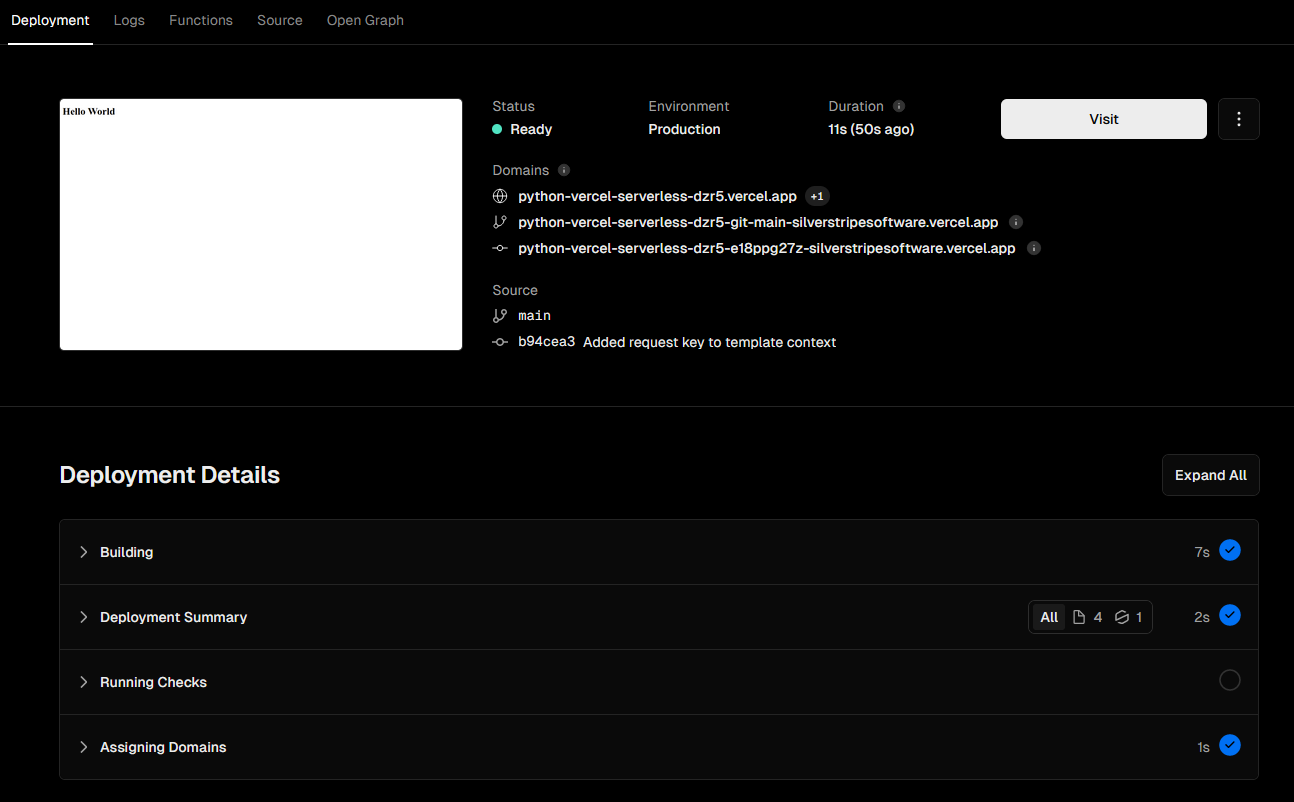The image size is (1294, 802).
Task: Click the branch icon beside main
Action: [500, 315]
